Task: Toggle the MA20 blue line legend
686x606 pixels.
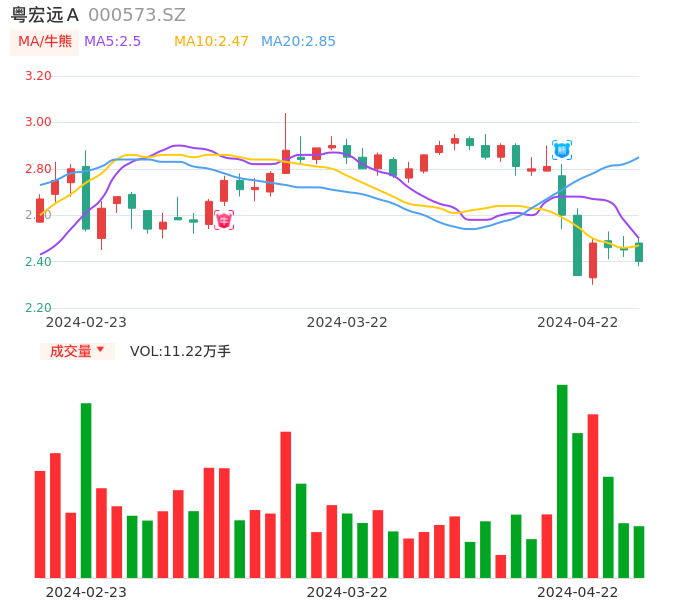Action: [298, 42]
